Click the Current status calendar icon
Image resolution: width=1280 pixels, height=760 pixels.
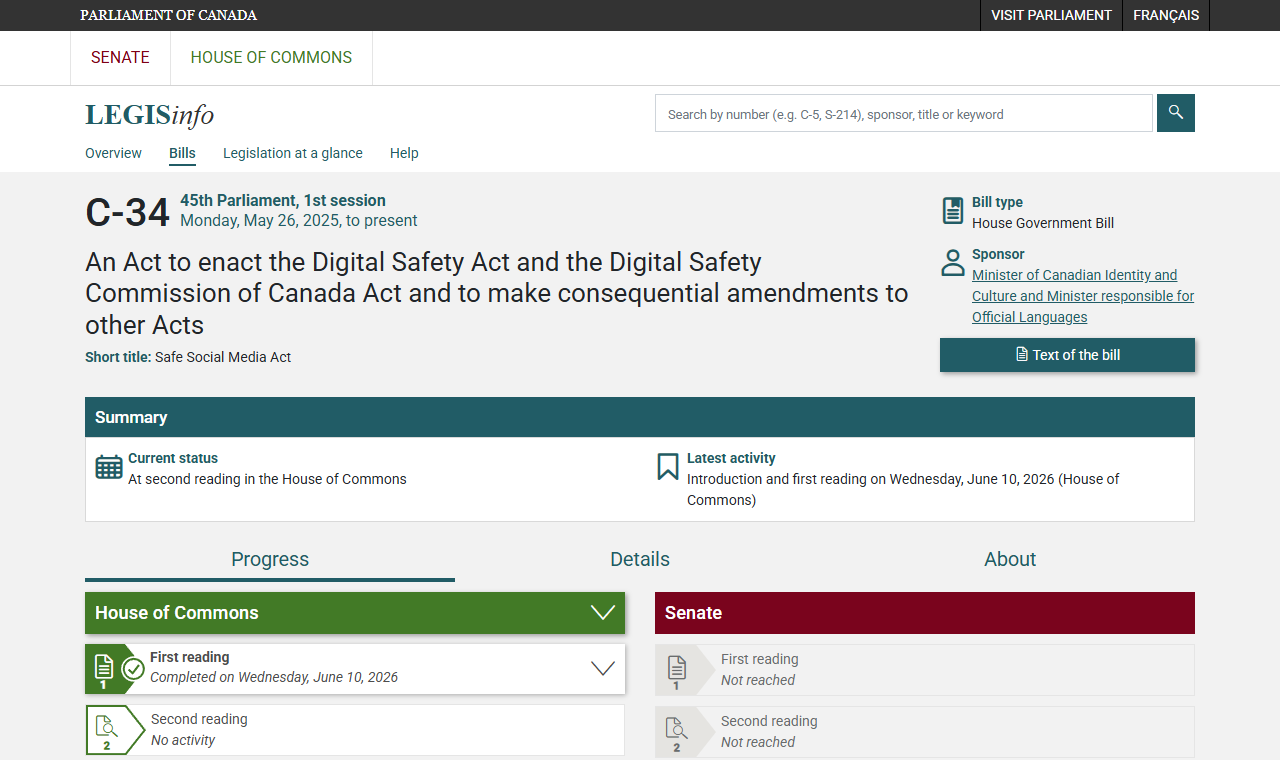point(109,467)
